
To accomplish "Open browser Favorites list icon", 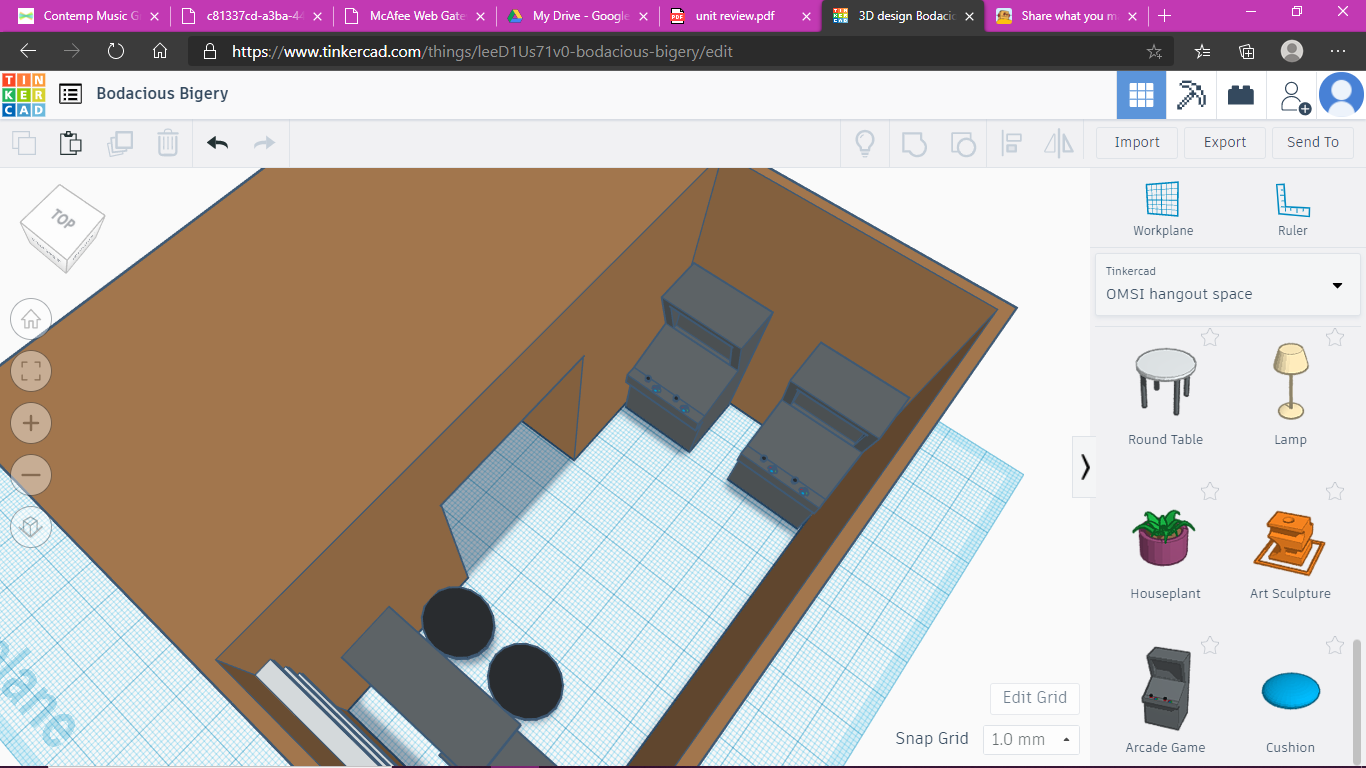I will [x=1202, y=51].
